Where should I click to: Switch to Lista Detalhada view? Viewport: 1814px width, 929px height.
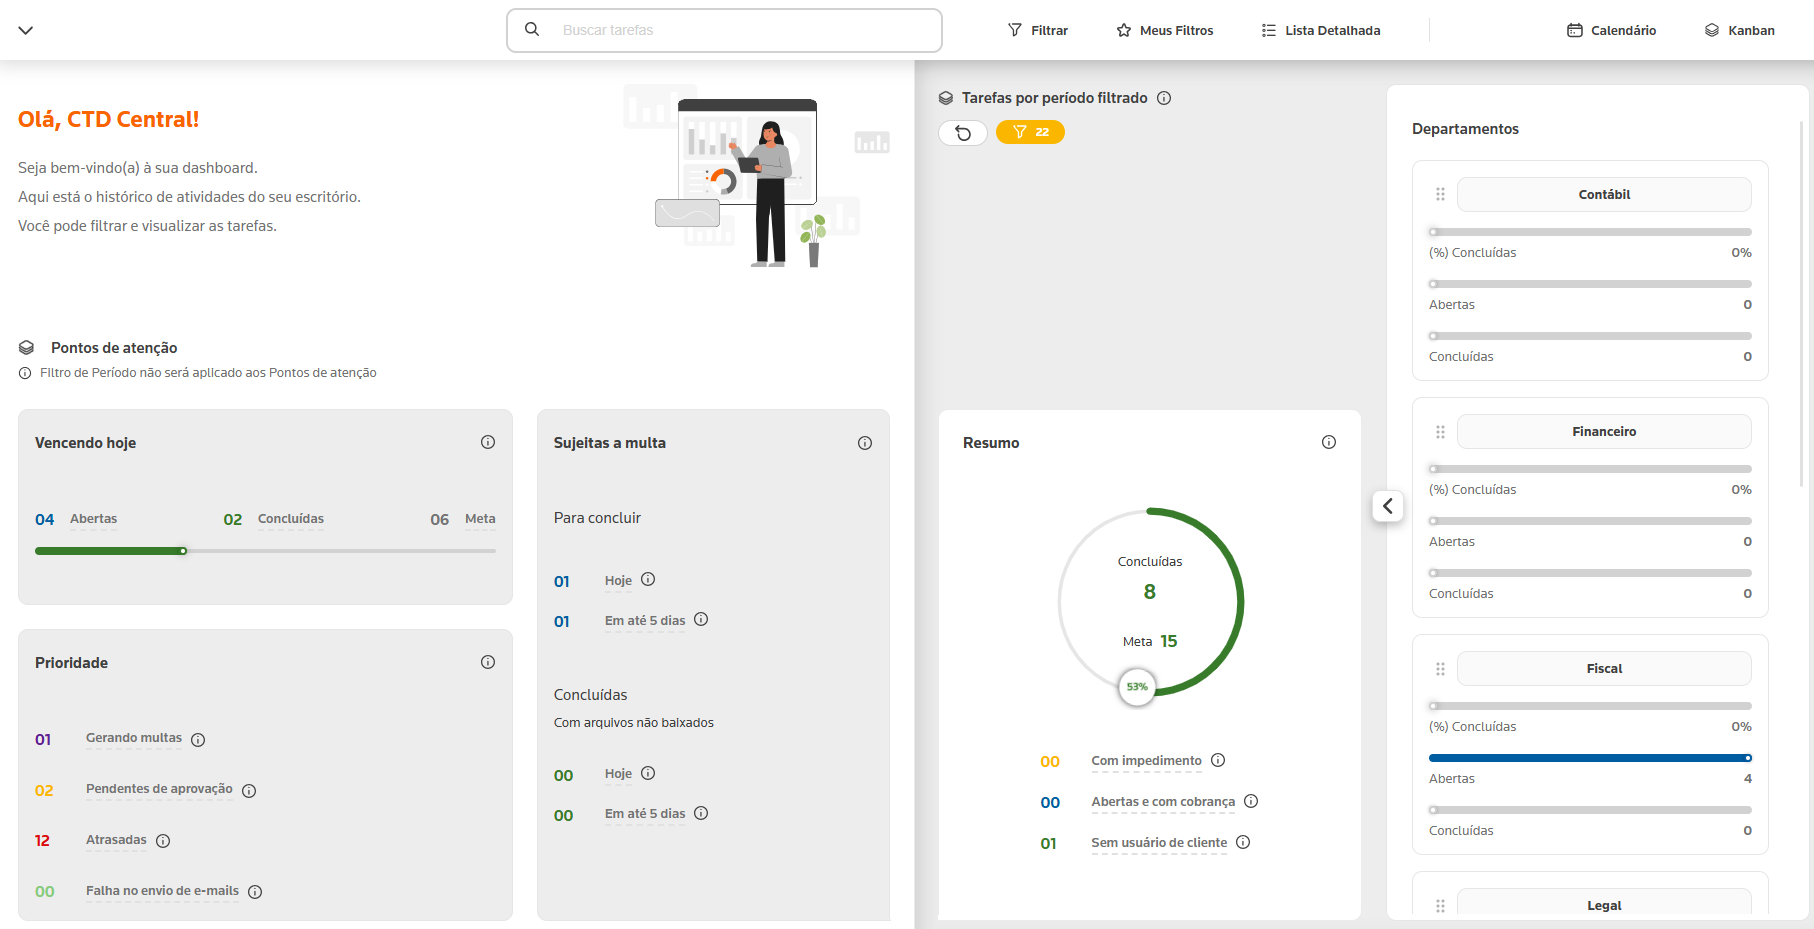(1321, 30)
